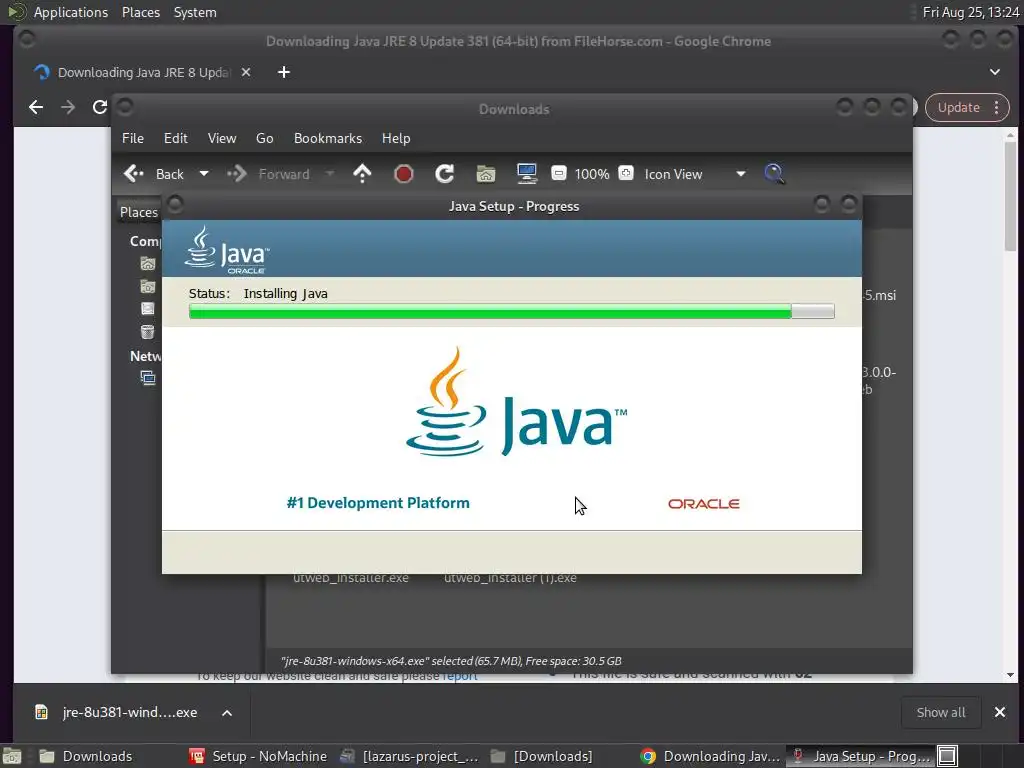Open the Forward history dropdown arrow
Screen dimensions: 1024x768
[330, 174]
